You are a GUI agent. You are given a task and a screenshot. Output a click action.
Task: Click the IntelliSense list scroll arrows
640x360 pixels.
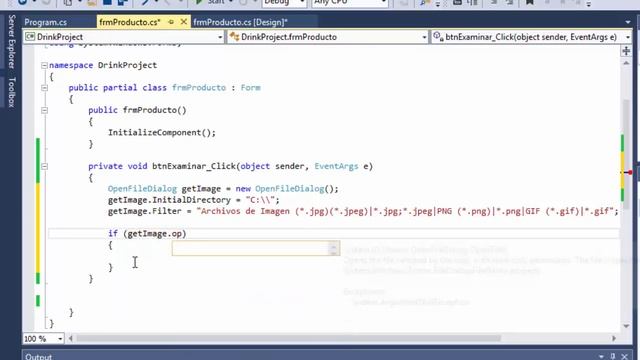point(334,248)
